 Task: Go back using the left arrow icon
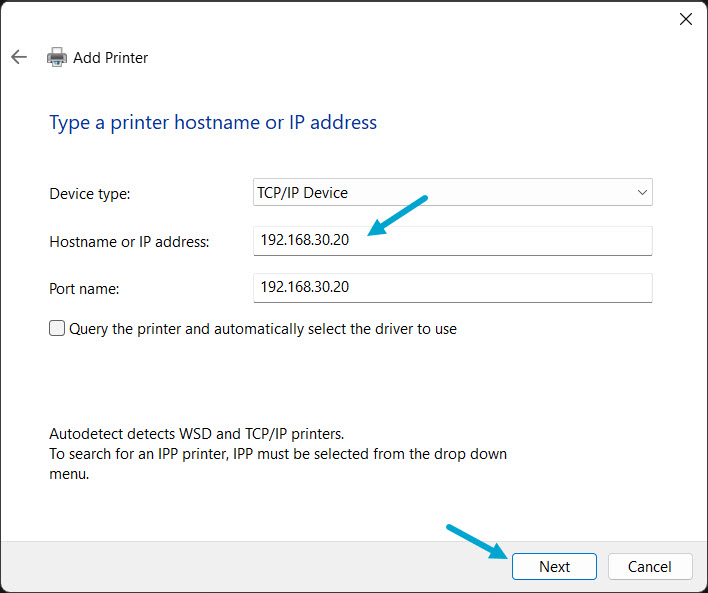pyautogui.click(x=19, y=57)
